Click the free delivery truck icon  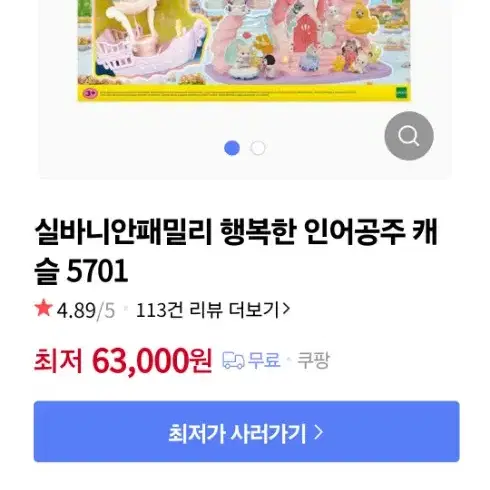pyautogui.click(x=233, y=360)
